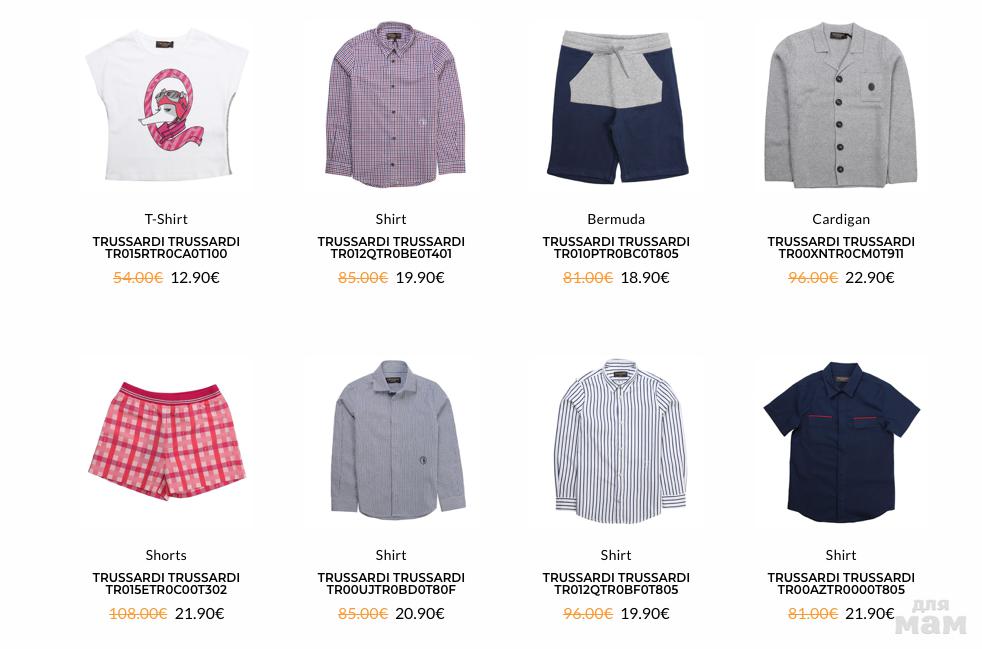Open the white T-Shirt with pink bird print
The height and width of the screenshot is (649, 982).
click(166, 105)
